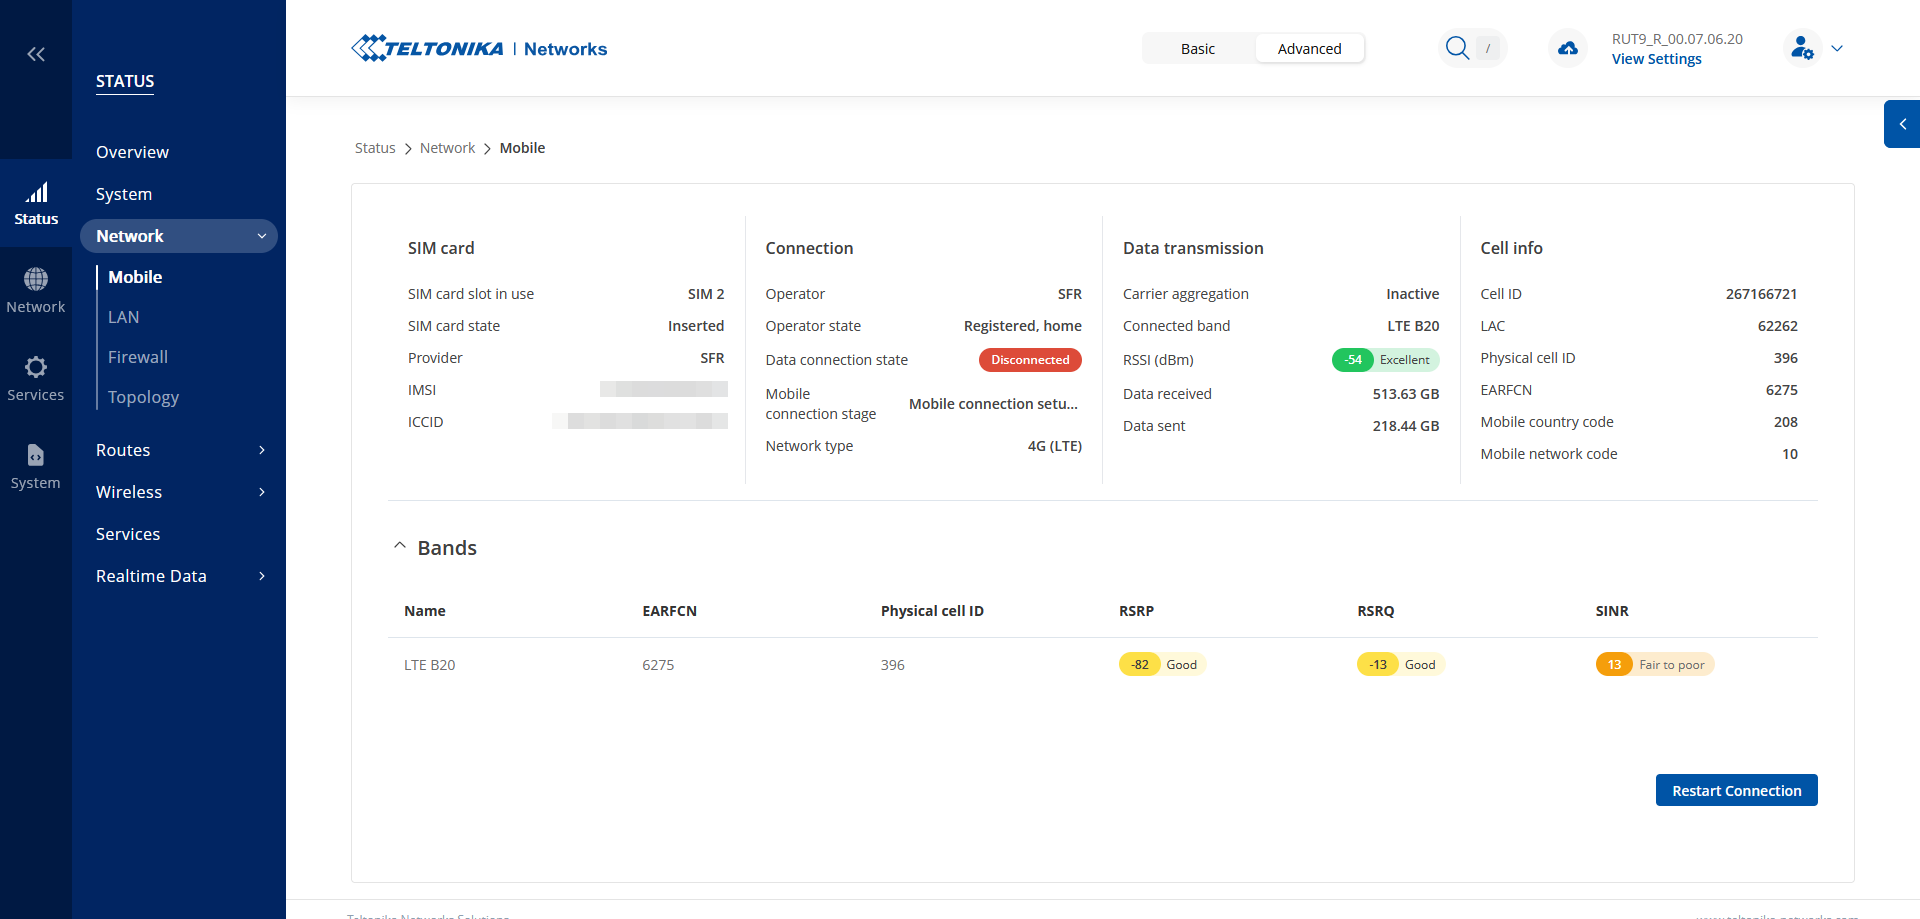The height and width of the screenshot is (919, 1920).
Task: Collapse the sidebar with double-chevron icon
Action: 36,54
